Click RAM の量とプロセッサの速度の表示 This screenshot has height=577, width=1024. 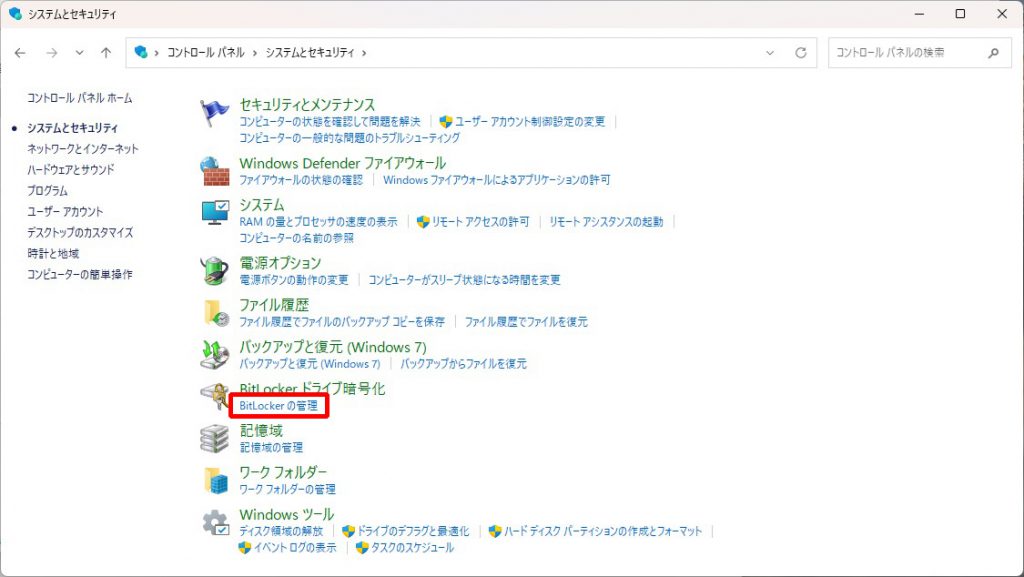click(x=318, y=222)
